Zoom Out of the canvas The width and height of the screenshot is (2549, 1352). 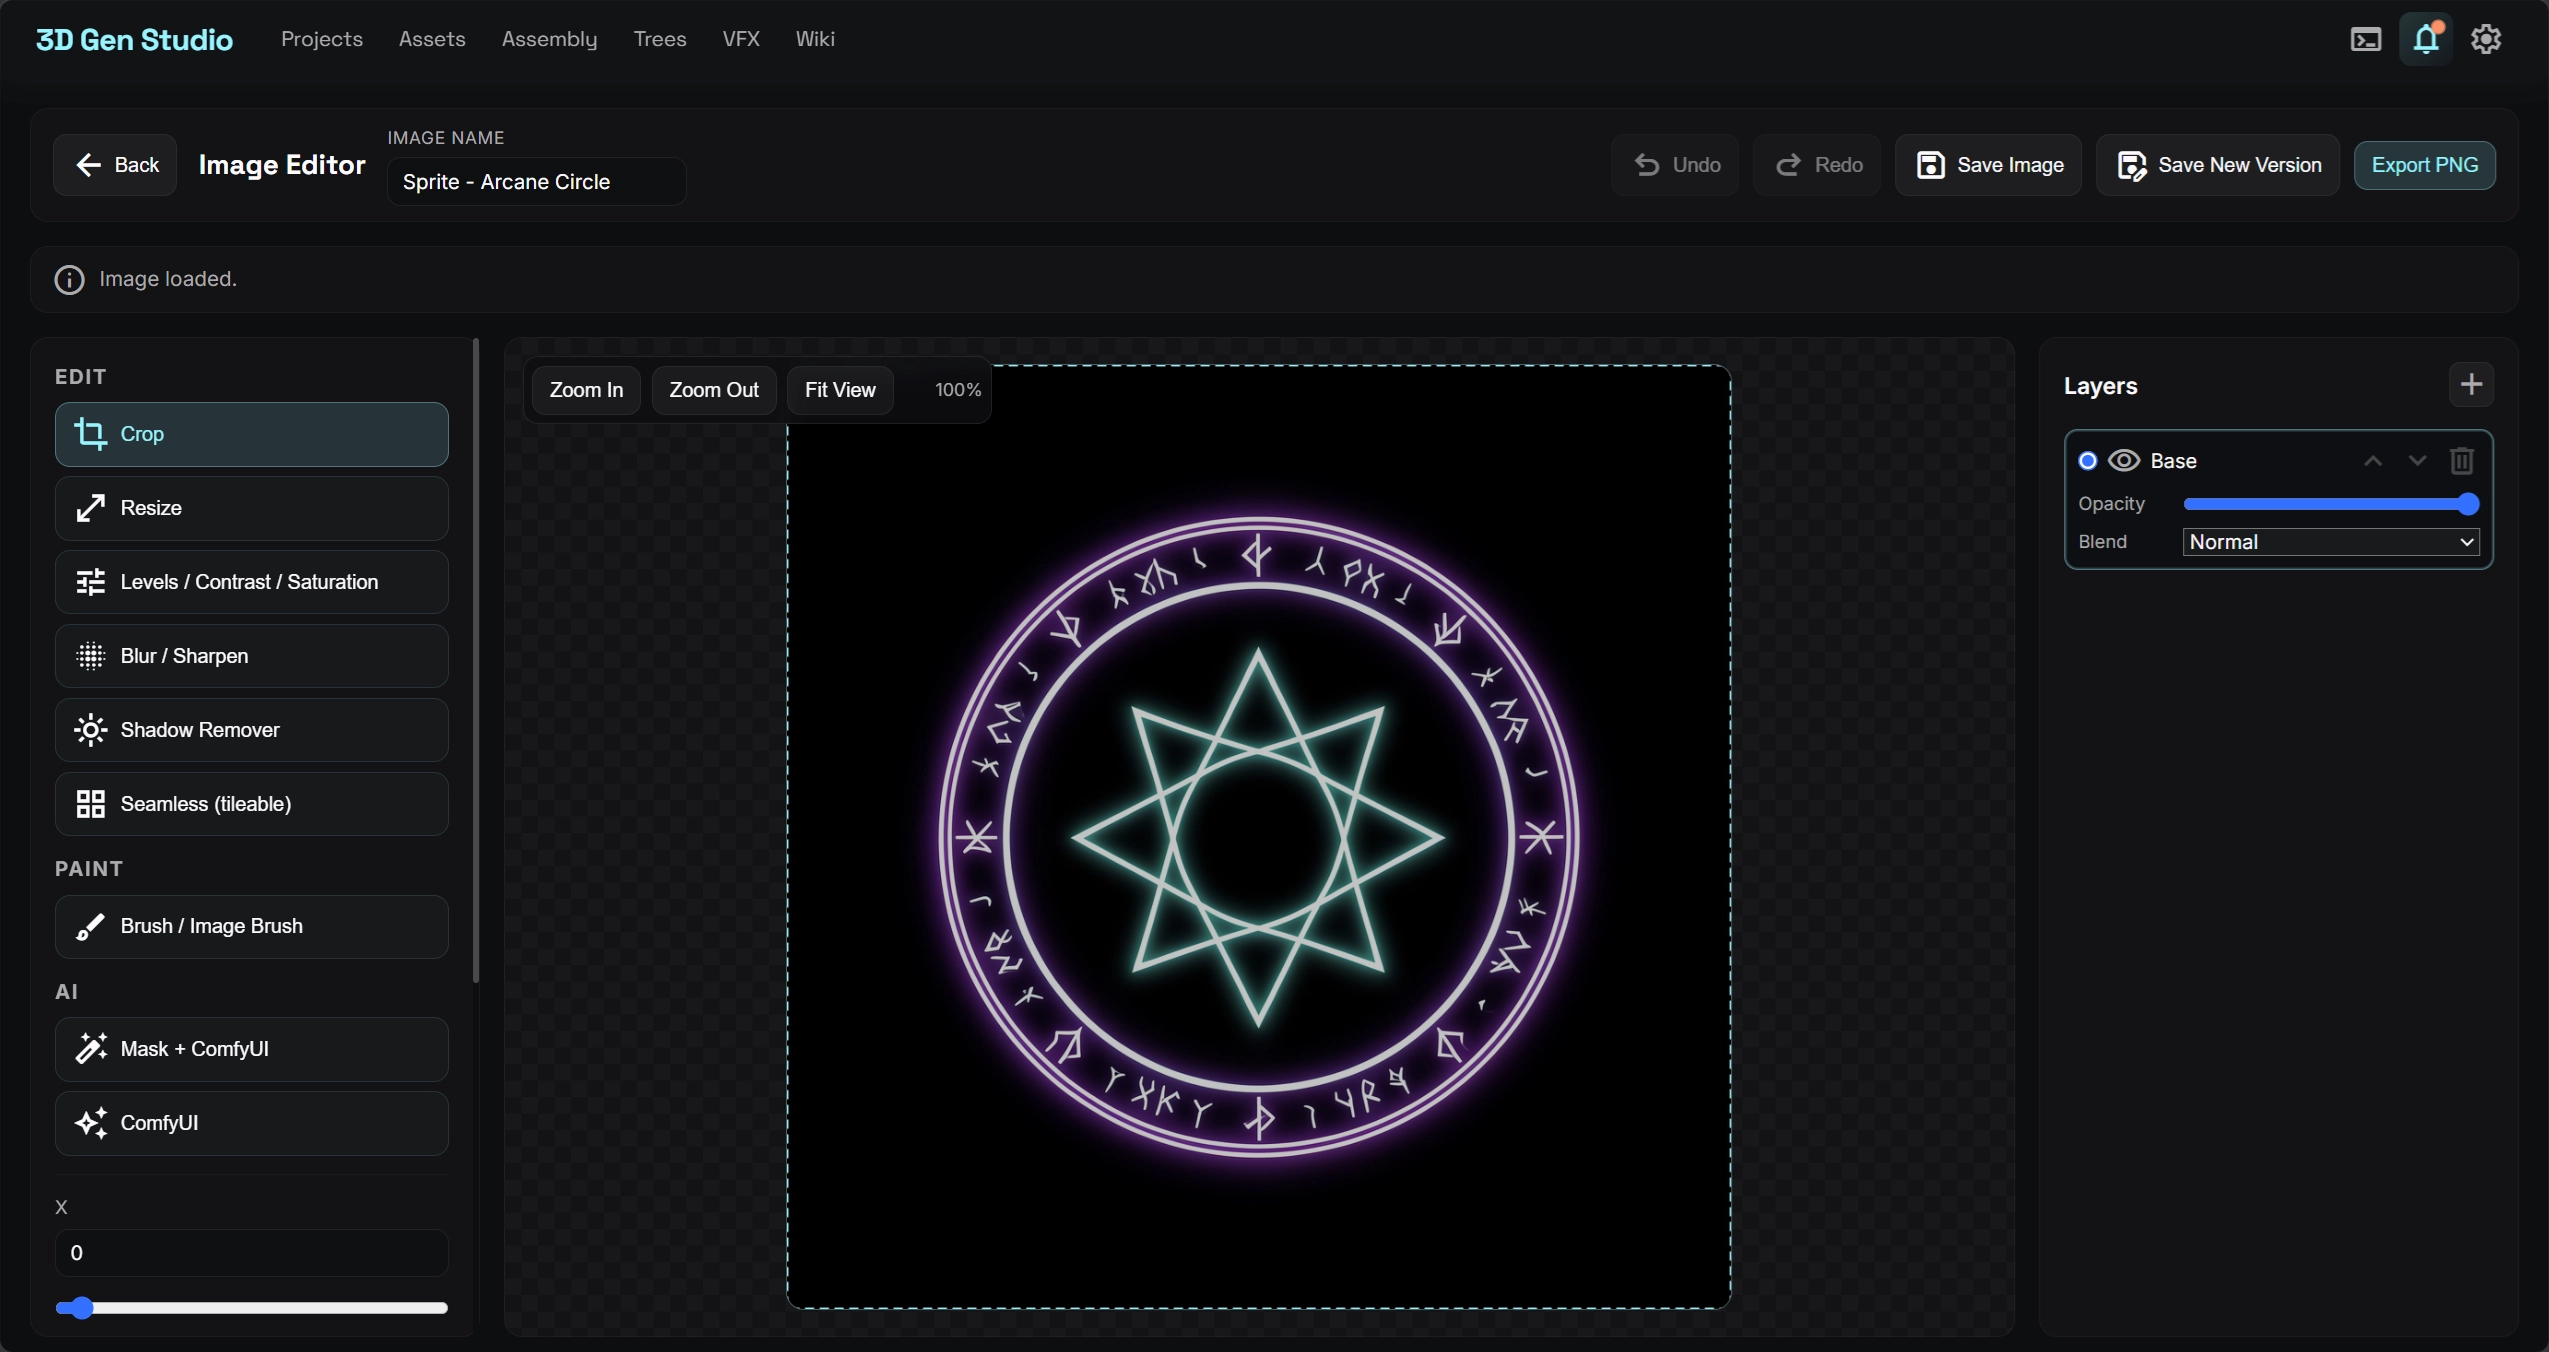click(714, 390)
